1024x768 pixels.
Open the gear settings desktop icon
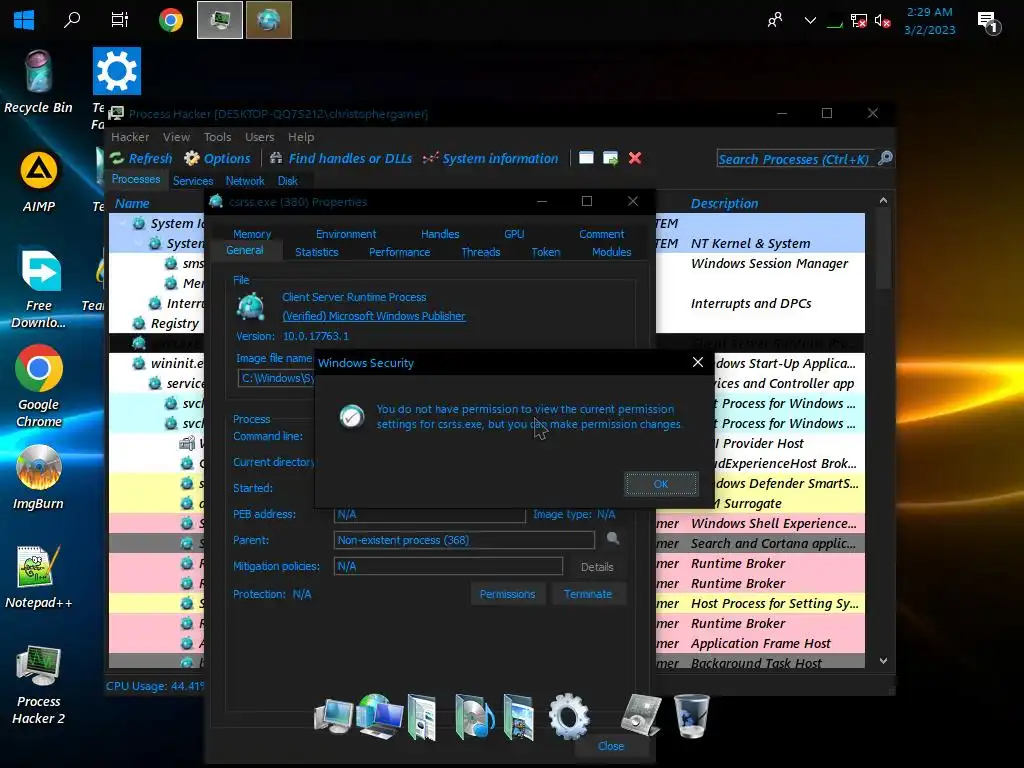(117, 71)
